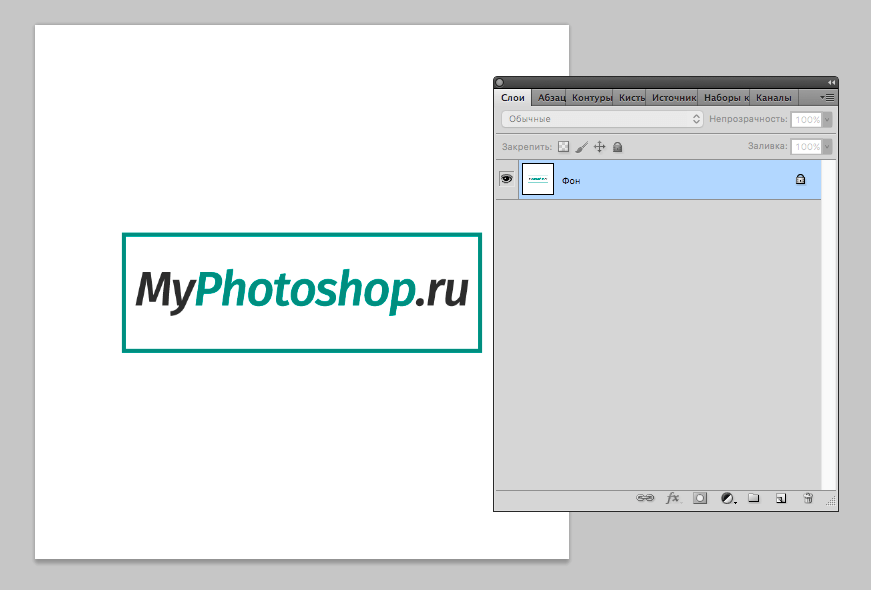Toggle lock image pixels brush icon
871x590 pixels.
tap(581, 147)
